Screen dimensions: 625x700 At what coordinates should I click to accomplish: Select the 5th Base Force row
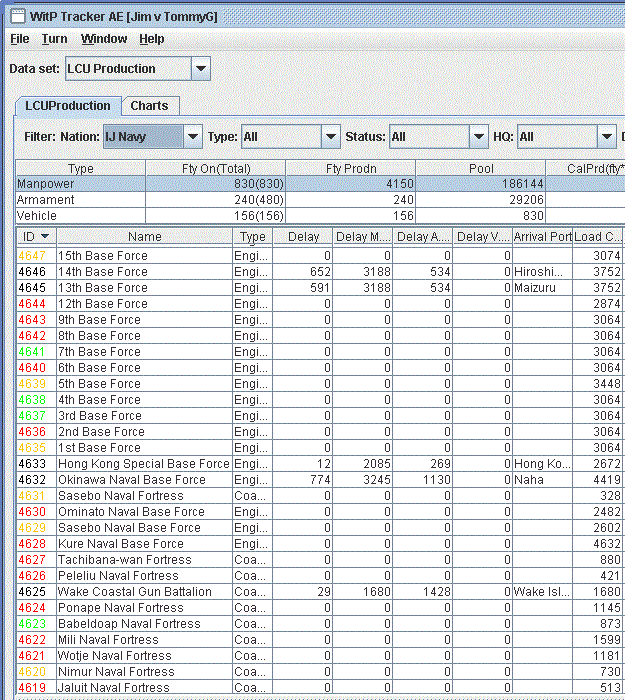coord(321,383)
